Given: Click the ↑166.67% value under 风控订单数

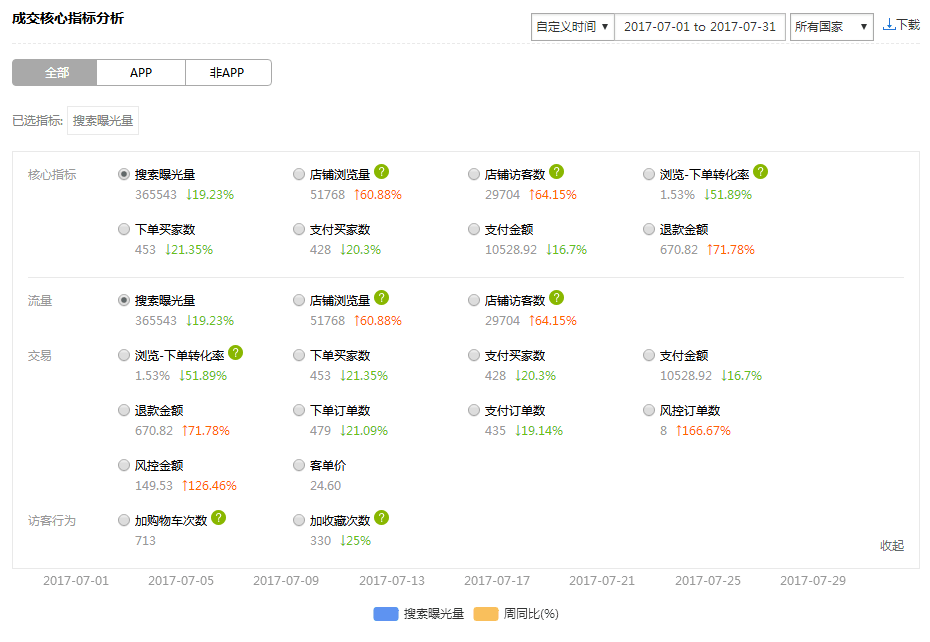Looking at the screenshot, I should [703, 430].
